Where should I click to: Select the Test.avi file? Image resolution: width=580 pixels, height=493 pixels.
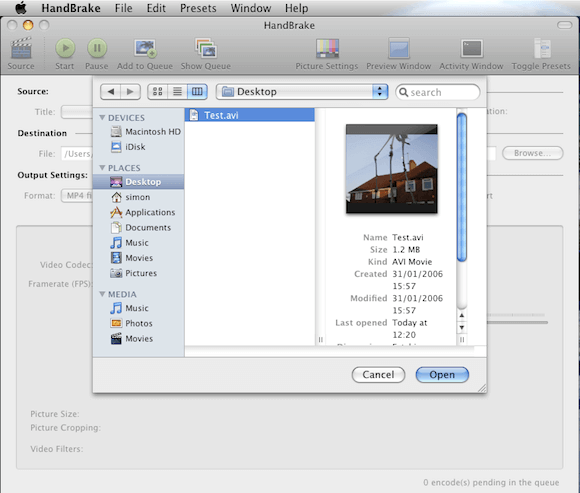(x=250, y=115)
